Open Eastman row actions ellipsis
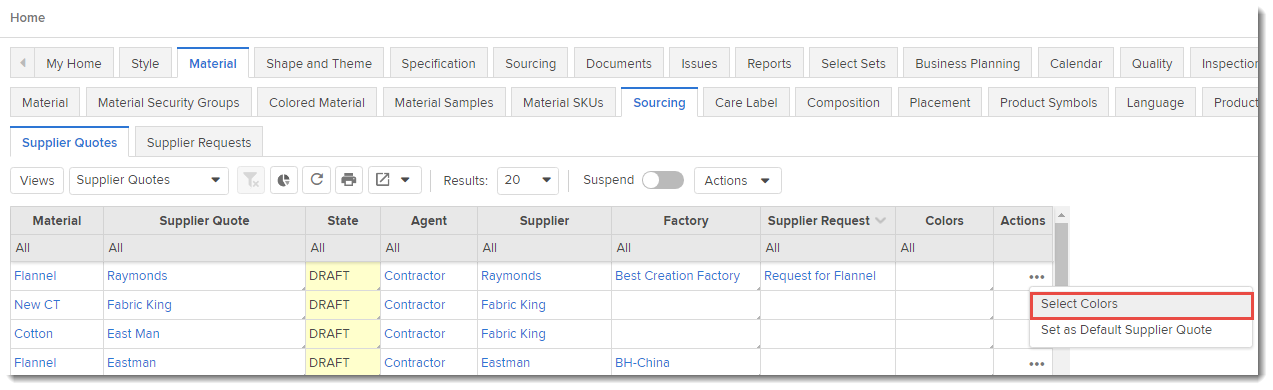 1036,364
